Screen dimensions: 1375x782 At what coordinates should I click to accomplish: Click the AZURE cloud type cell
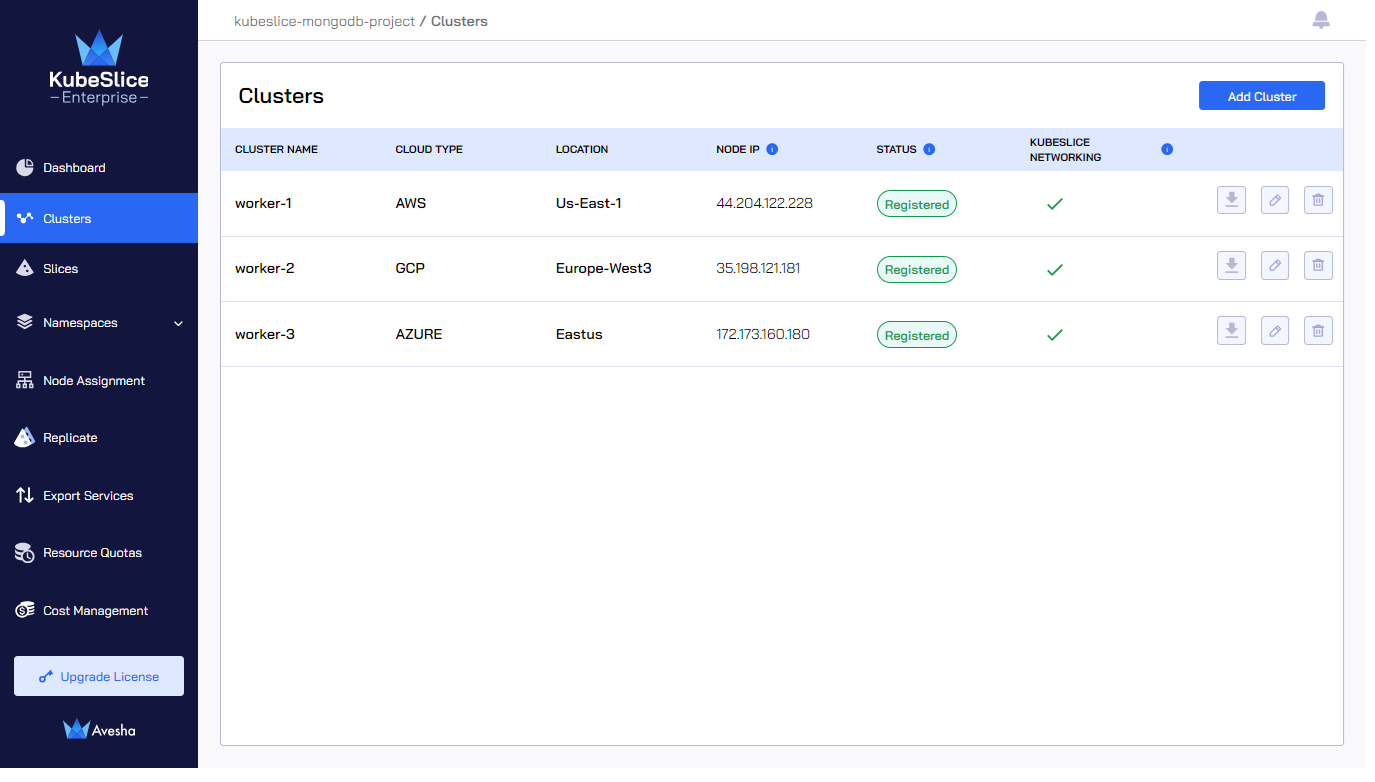tap(419, 334)
